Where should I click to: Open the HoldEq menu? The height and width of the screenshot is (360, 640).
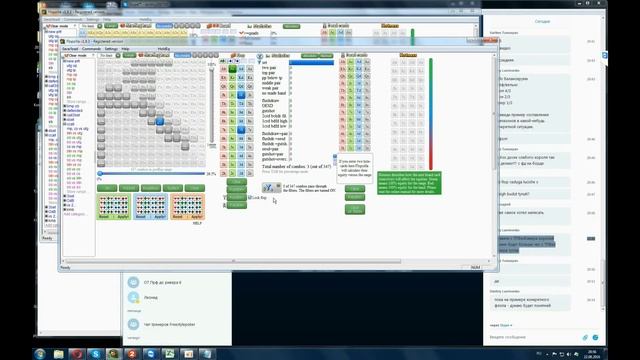point(164,49)
